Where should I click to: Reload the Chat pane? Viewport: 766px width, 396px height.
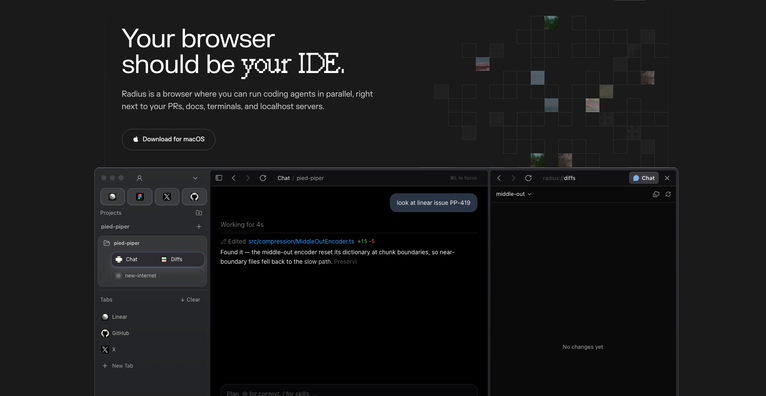(263, 178)
